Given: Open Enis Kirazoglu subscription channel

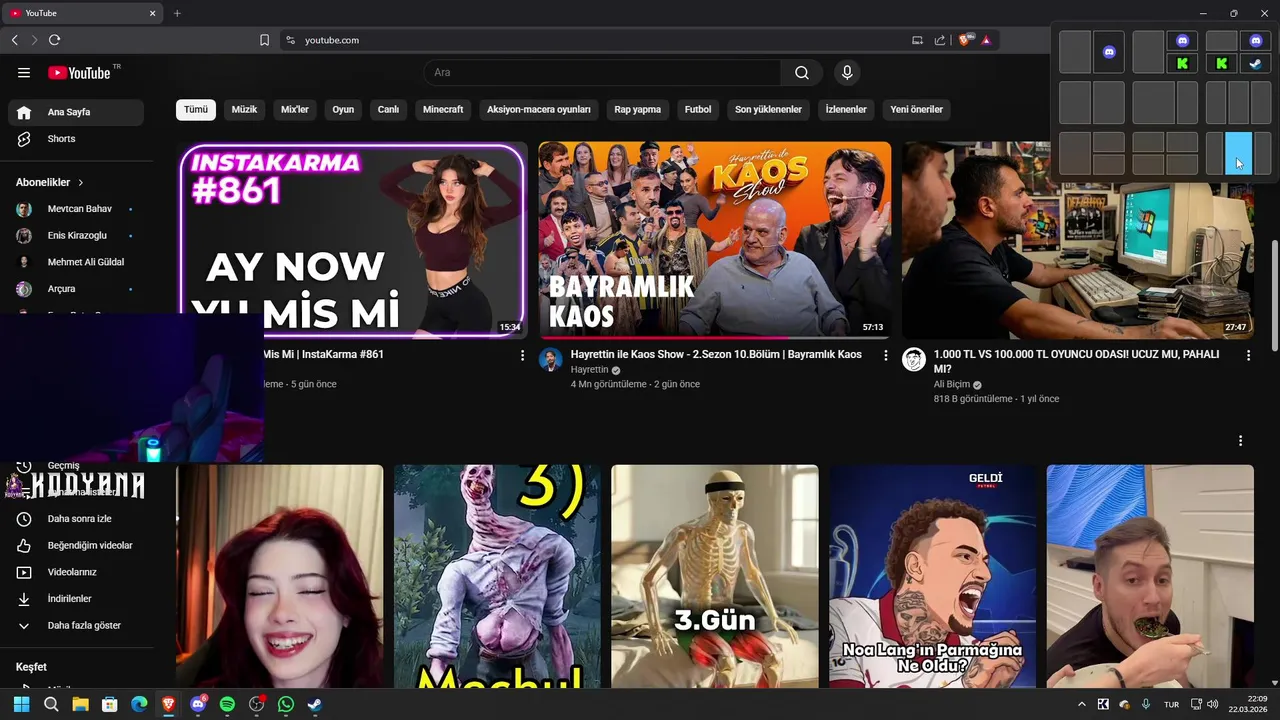Looking at the screenshot, I should tap(76, 236).
